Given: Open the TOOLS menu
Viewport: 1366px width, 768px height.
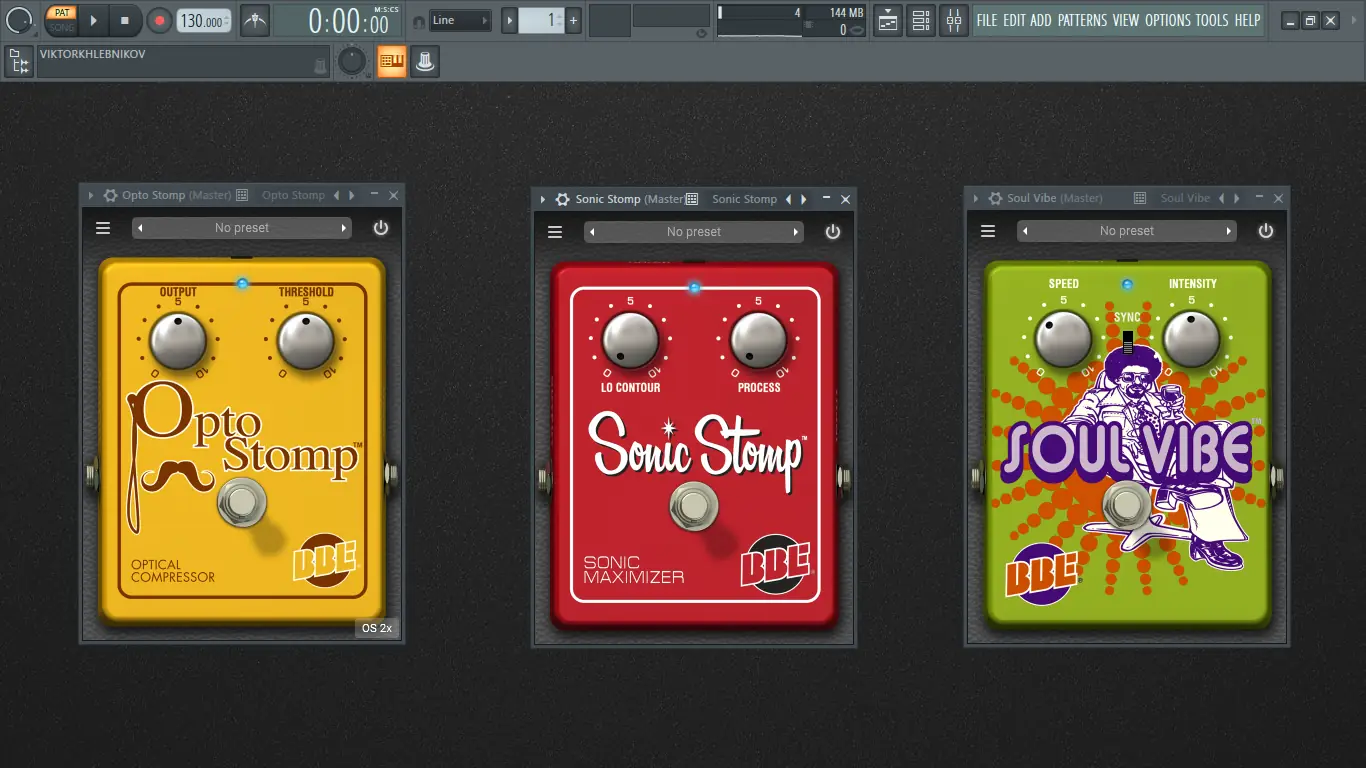Looking at the screenshot, I should (x=1212, y=20).
